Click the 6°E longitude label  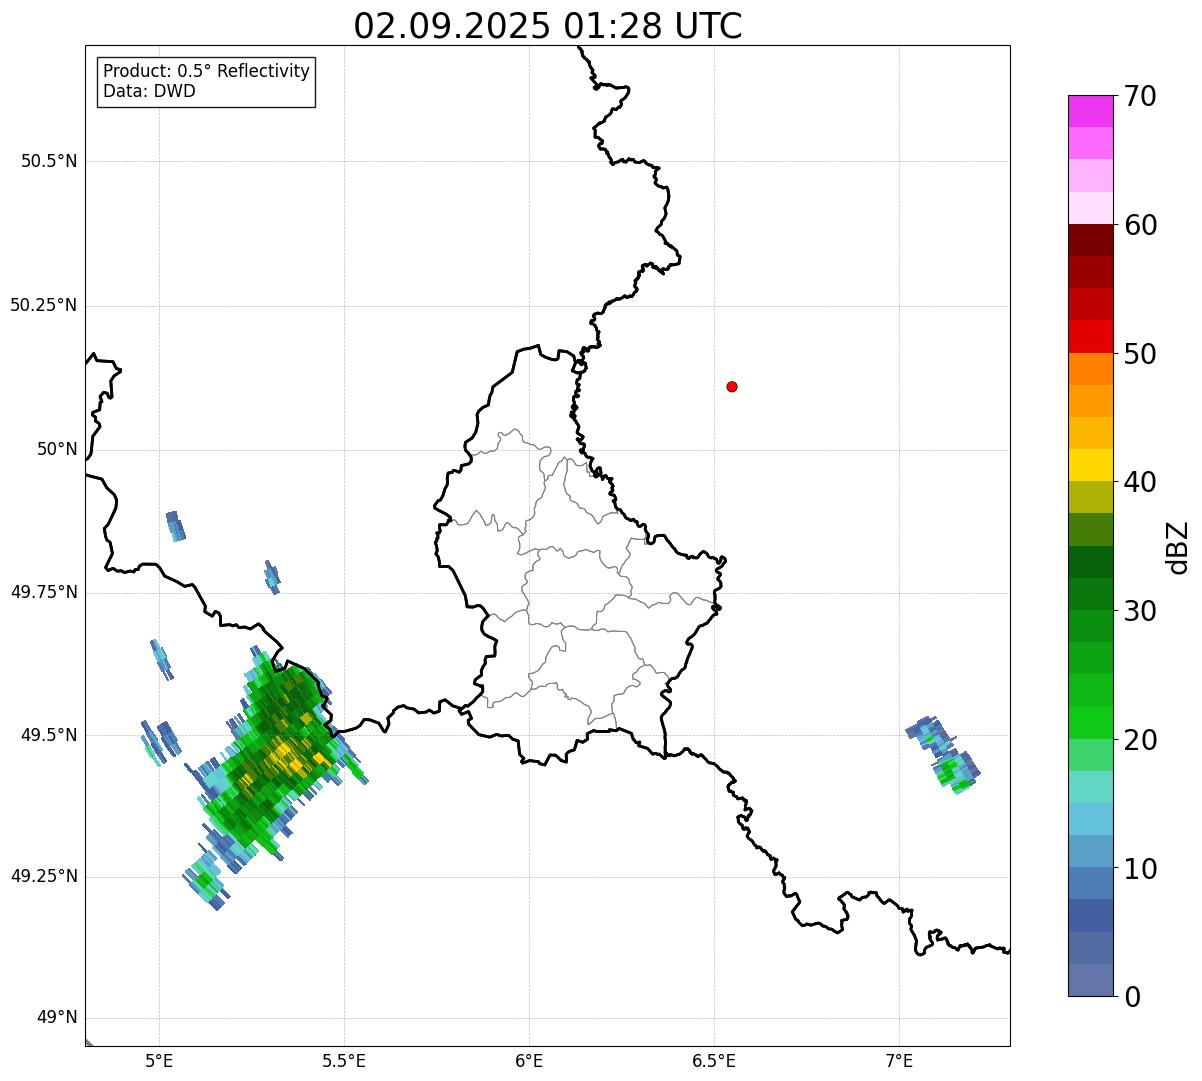click(x=529, y=1061)
